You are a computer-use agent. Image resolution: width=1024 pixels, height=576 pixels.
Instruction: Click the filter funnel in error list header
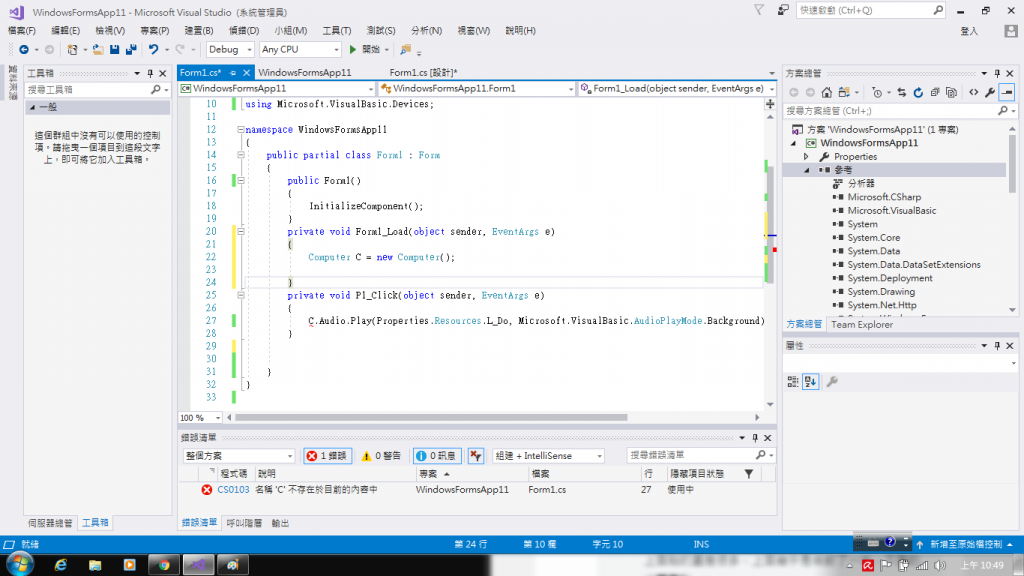click(x=749, y=474)
